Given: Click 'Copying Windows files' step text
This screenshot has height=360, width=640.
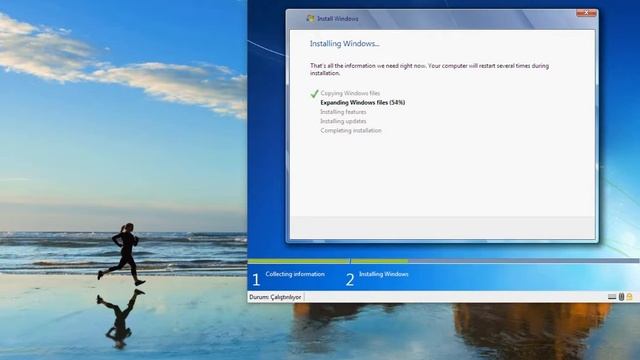Looking at the screenshot, I should [350, 93].
